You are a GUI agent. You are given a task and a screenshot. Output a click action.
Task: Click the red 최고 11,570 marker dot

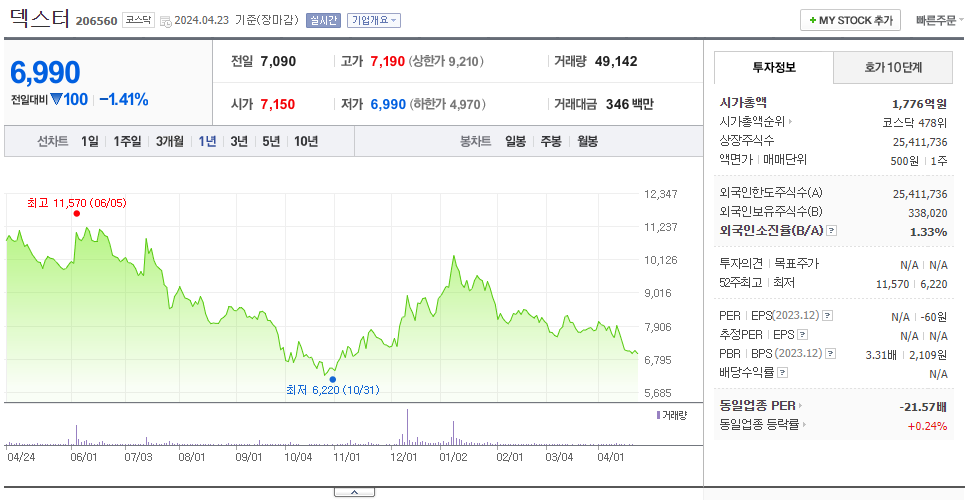[x=77, y=214]
